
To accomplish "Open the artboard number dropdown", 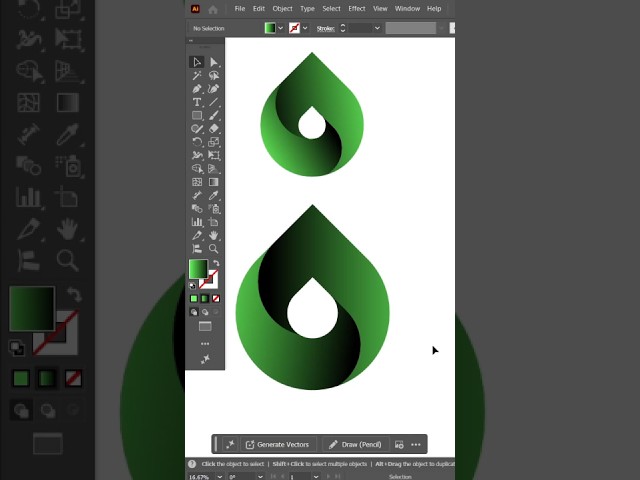I will point(316,477).
